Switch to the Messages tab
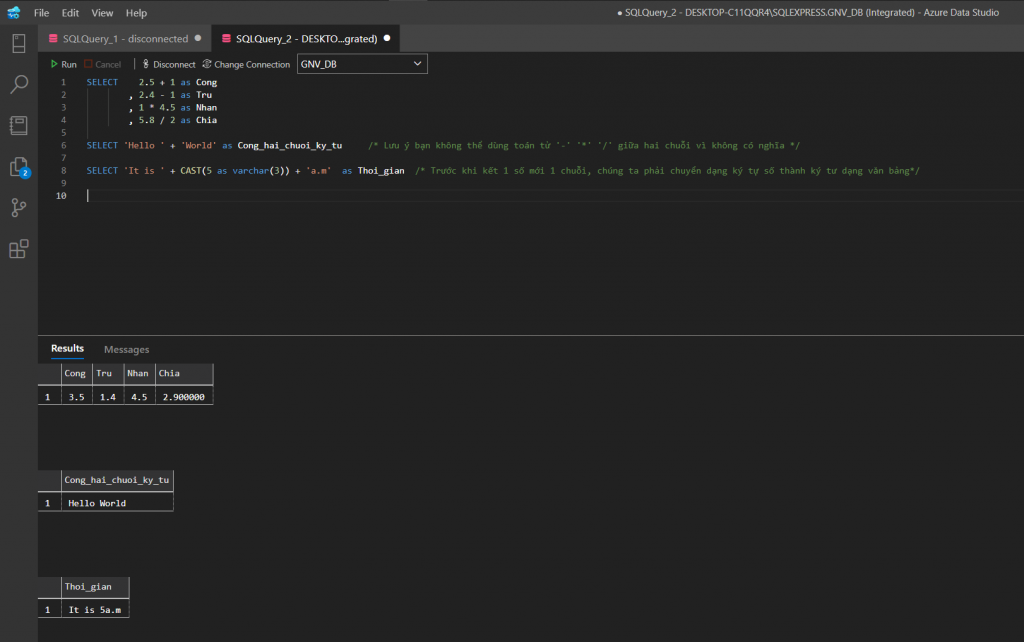The width and height of the screenshot is (1024, 642). (126, 349)
